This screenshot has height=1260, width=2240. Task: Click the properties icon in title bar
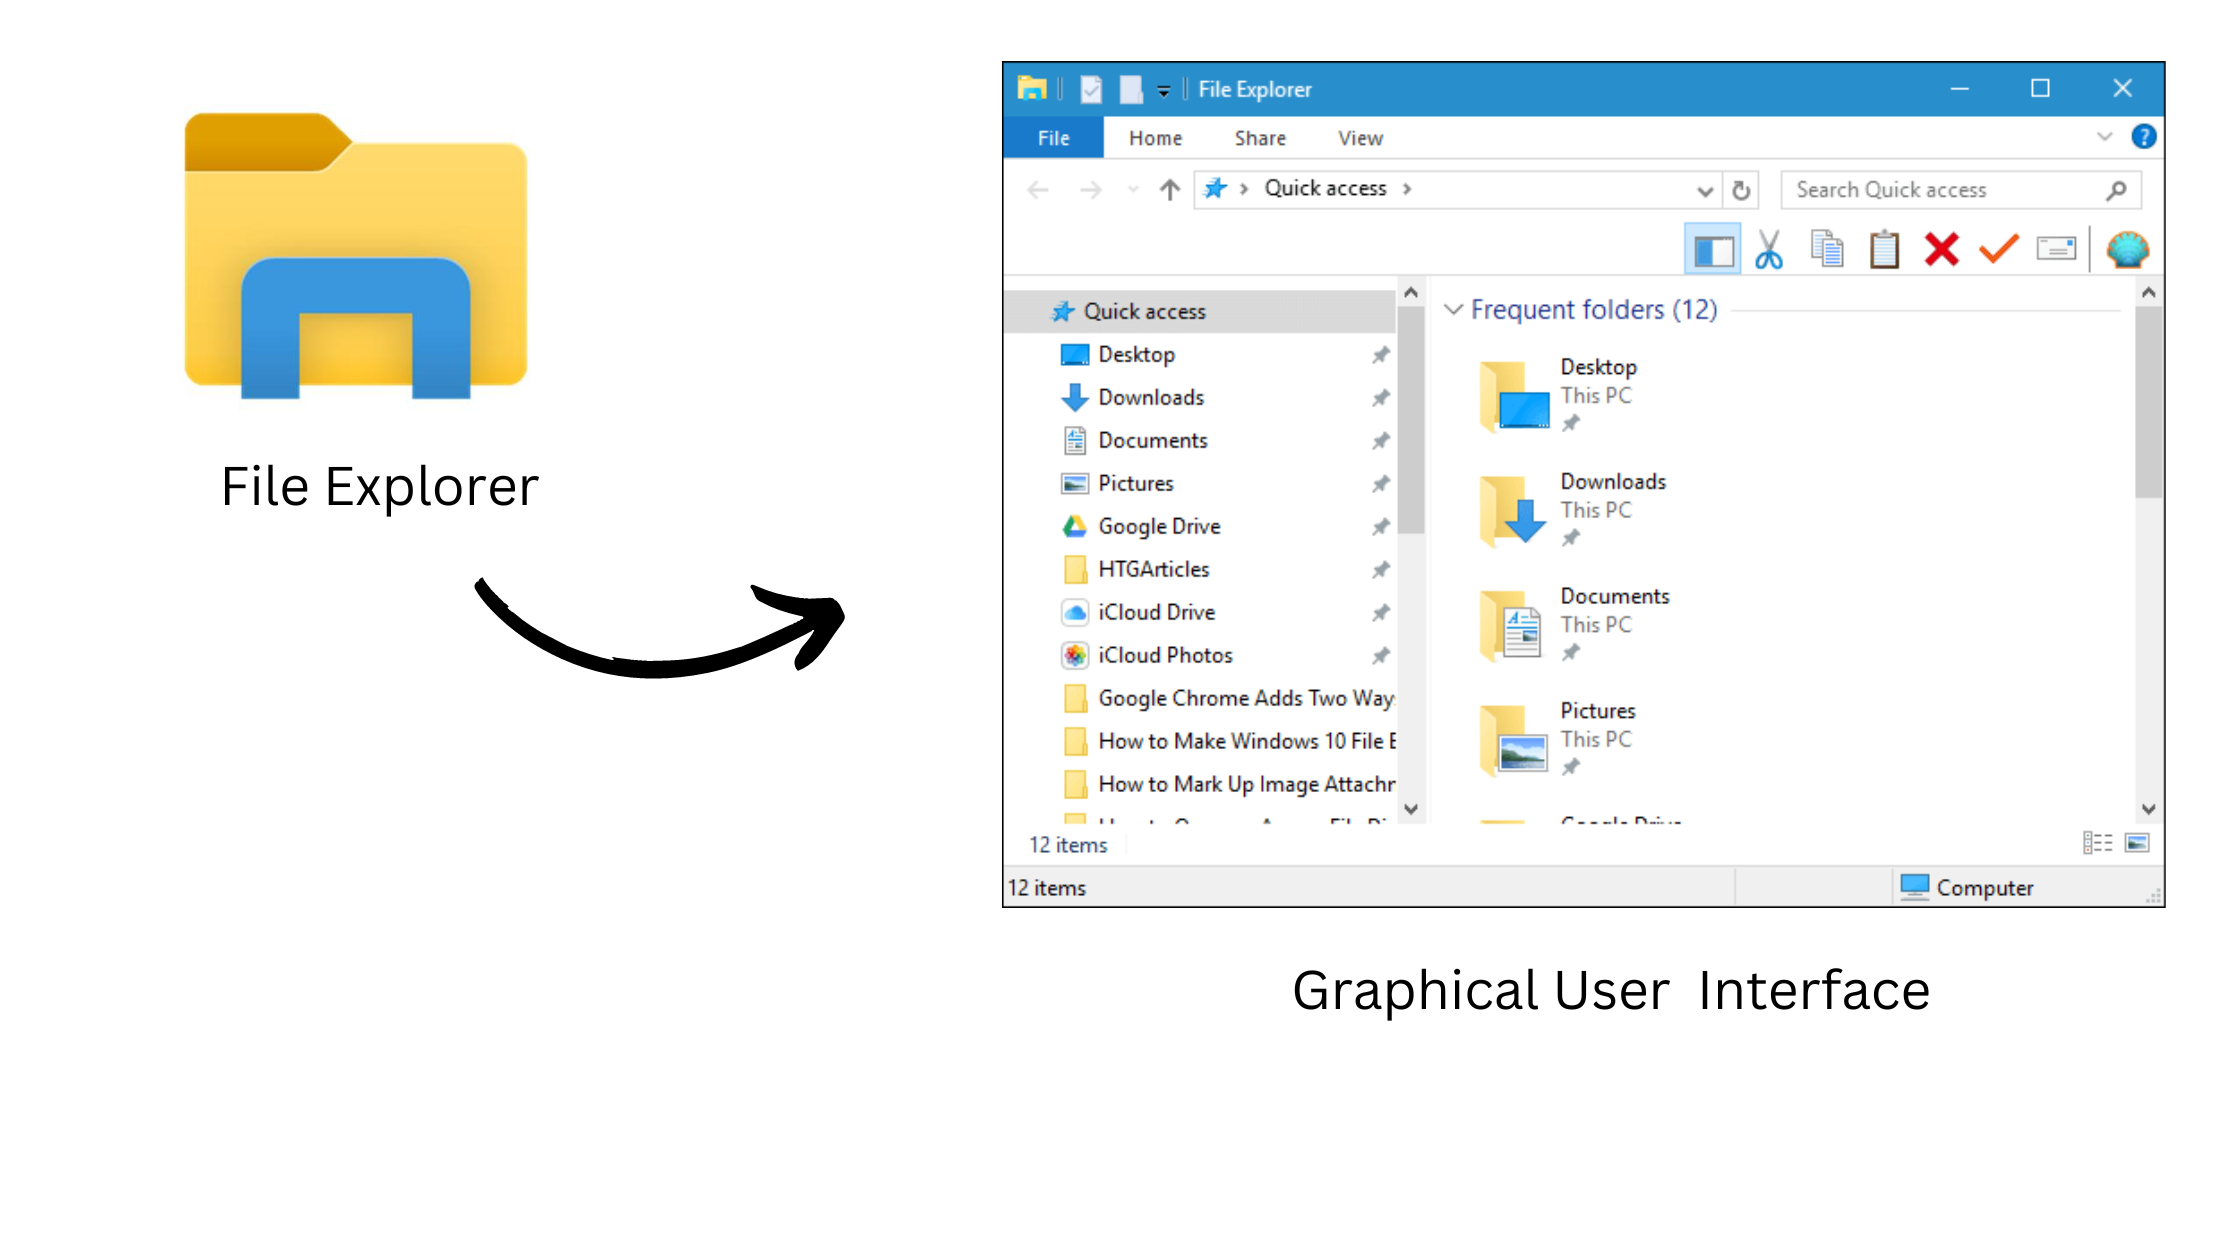click(x=1091, y=90)
